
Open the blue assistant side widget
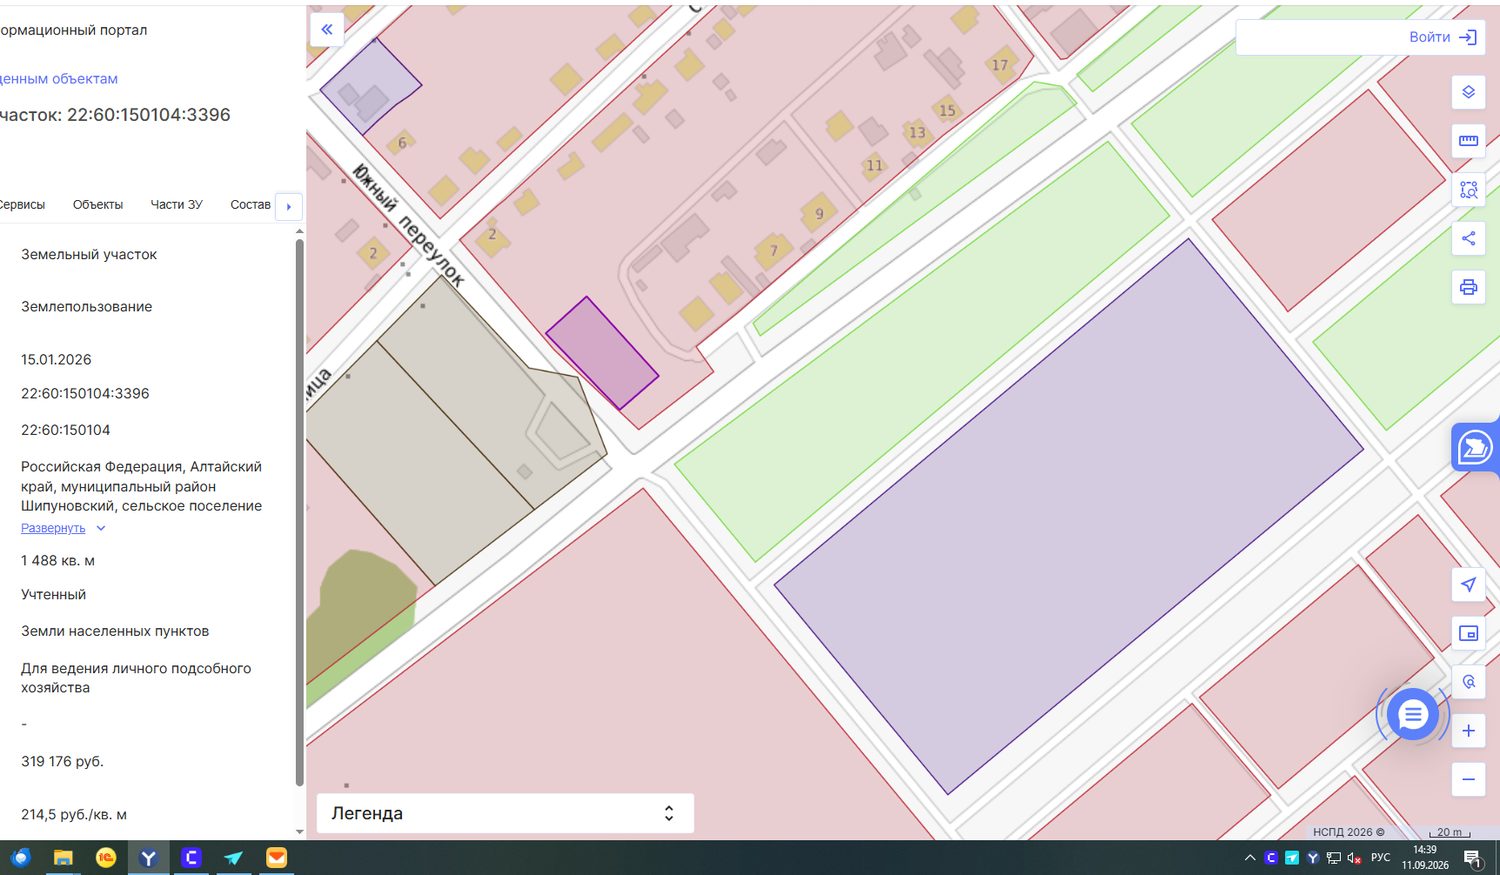[x=1475, y=447]
